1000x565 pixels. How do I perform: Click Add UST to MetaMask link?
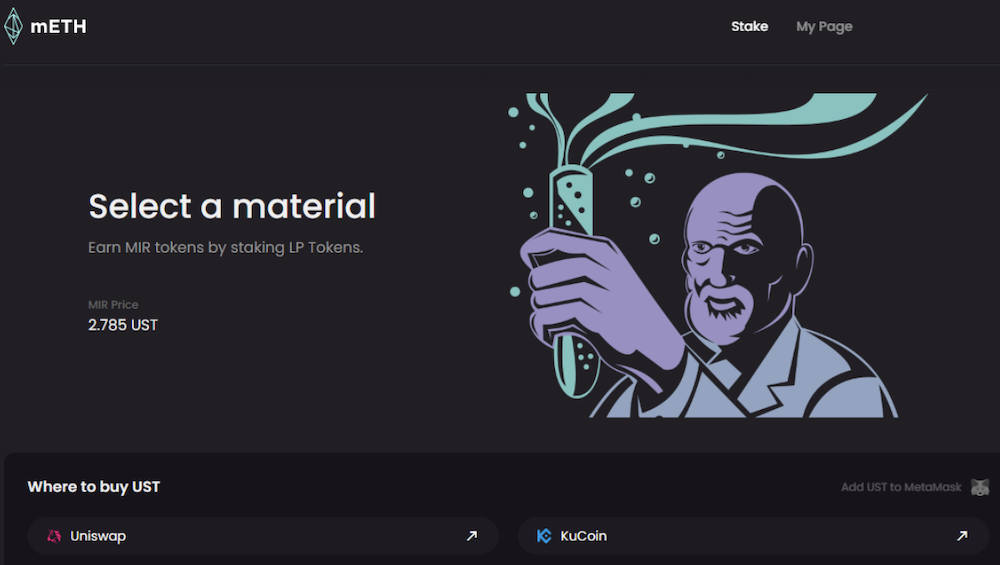coord(901,487)
